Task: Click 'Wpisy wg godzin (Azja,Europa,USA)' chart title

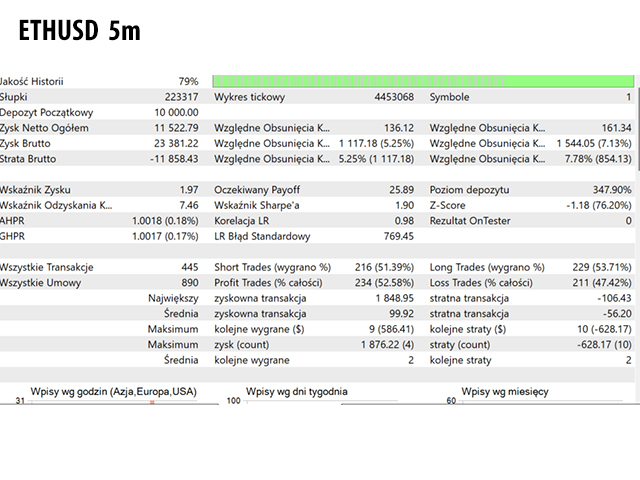Action: [x=113, y=392]
